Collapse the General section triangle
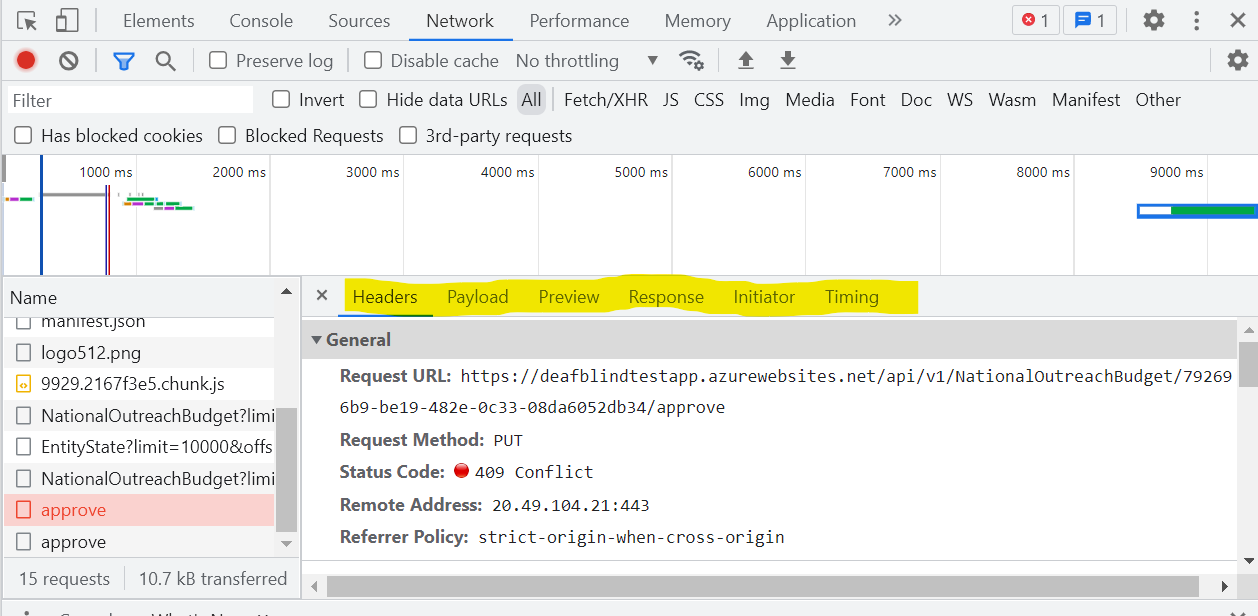 (317, 340)
